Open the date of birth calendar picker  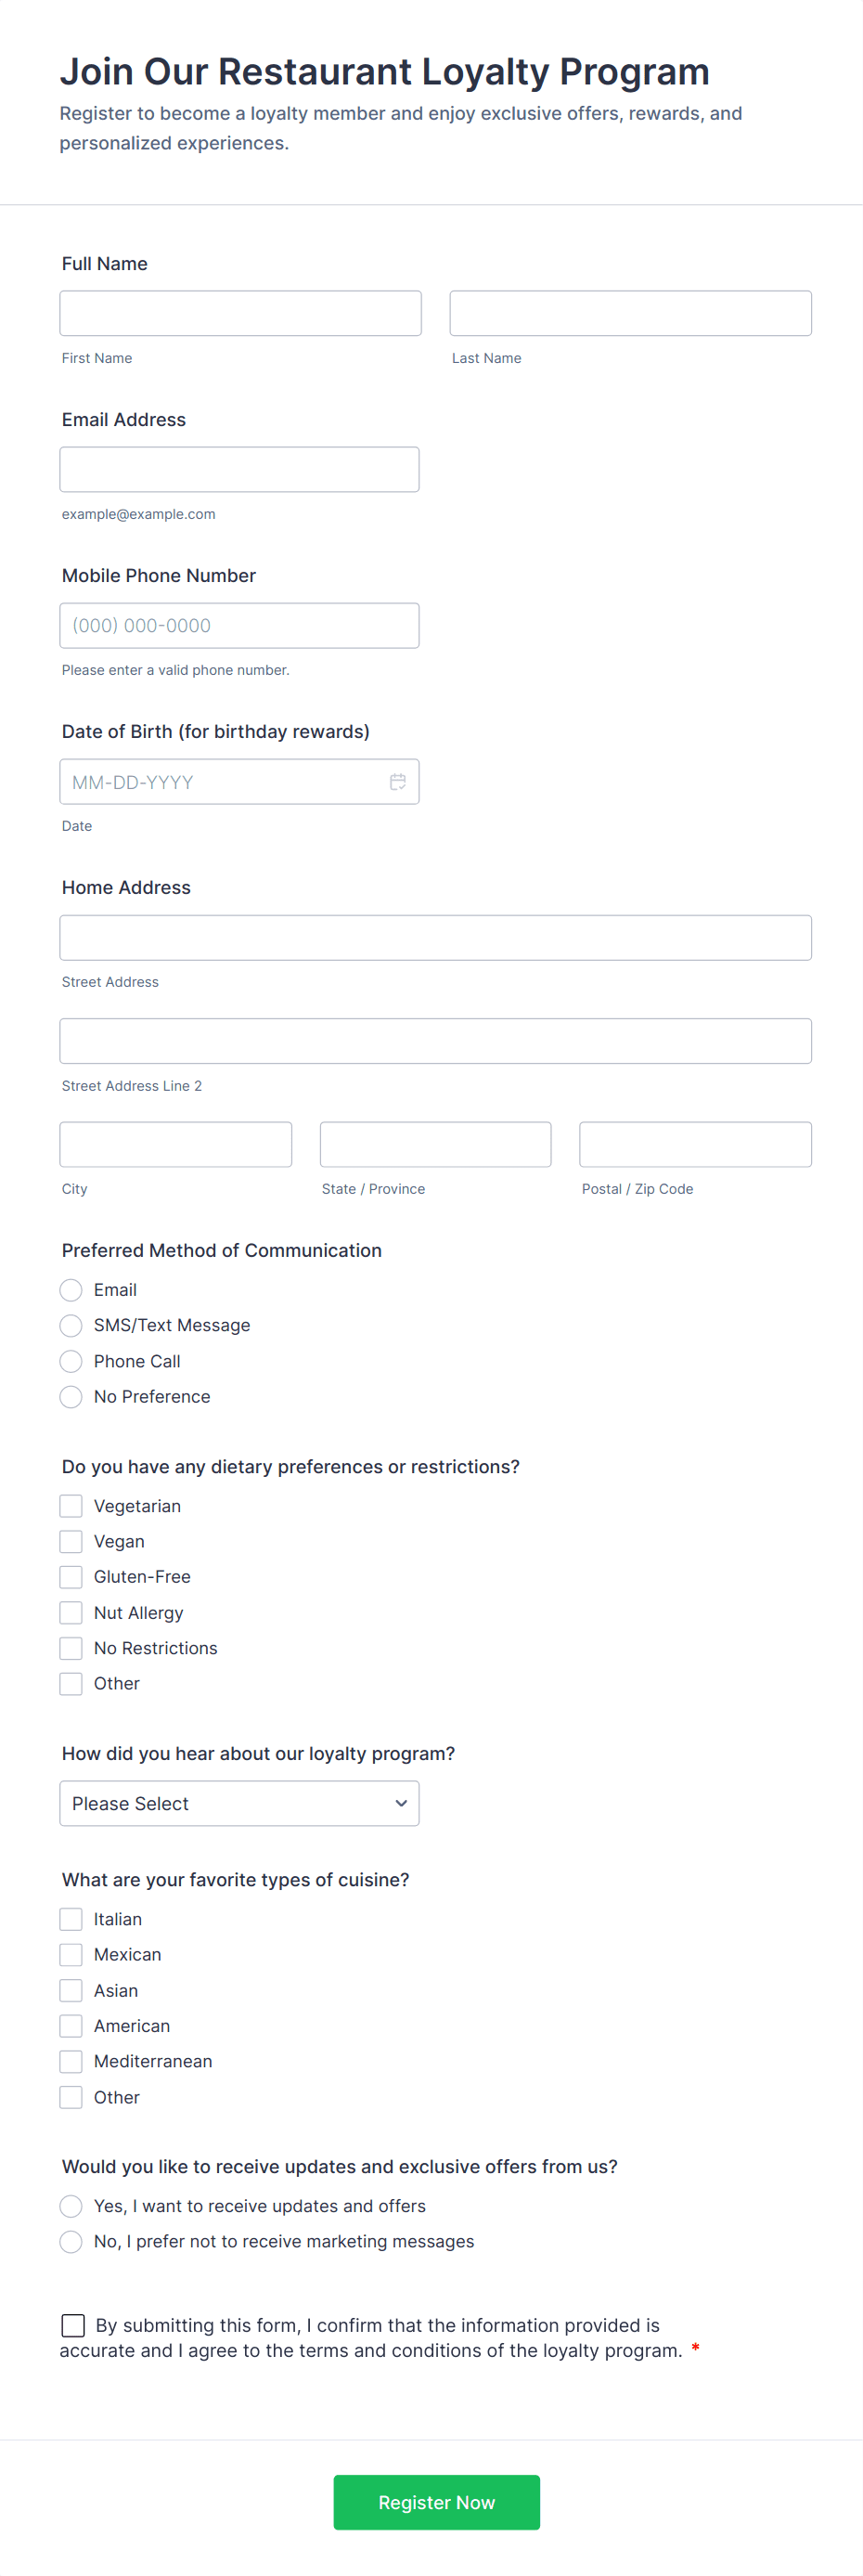pyautogui.click(x=397, y=782)
